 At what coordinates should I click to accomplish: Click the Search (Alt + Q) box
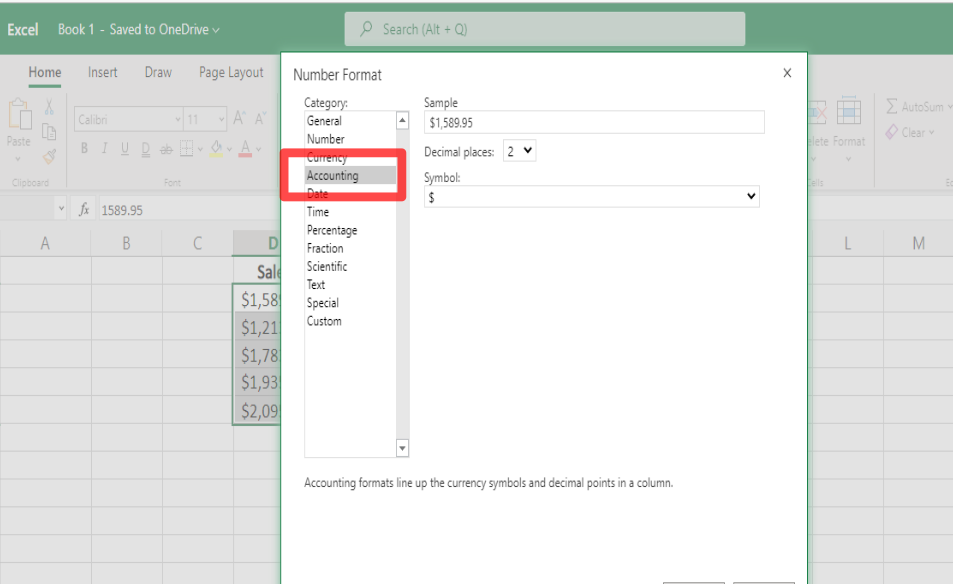545,30
